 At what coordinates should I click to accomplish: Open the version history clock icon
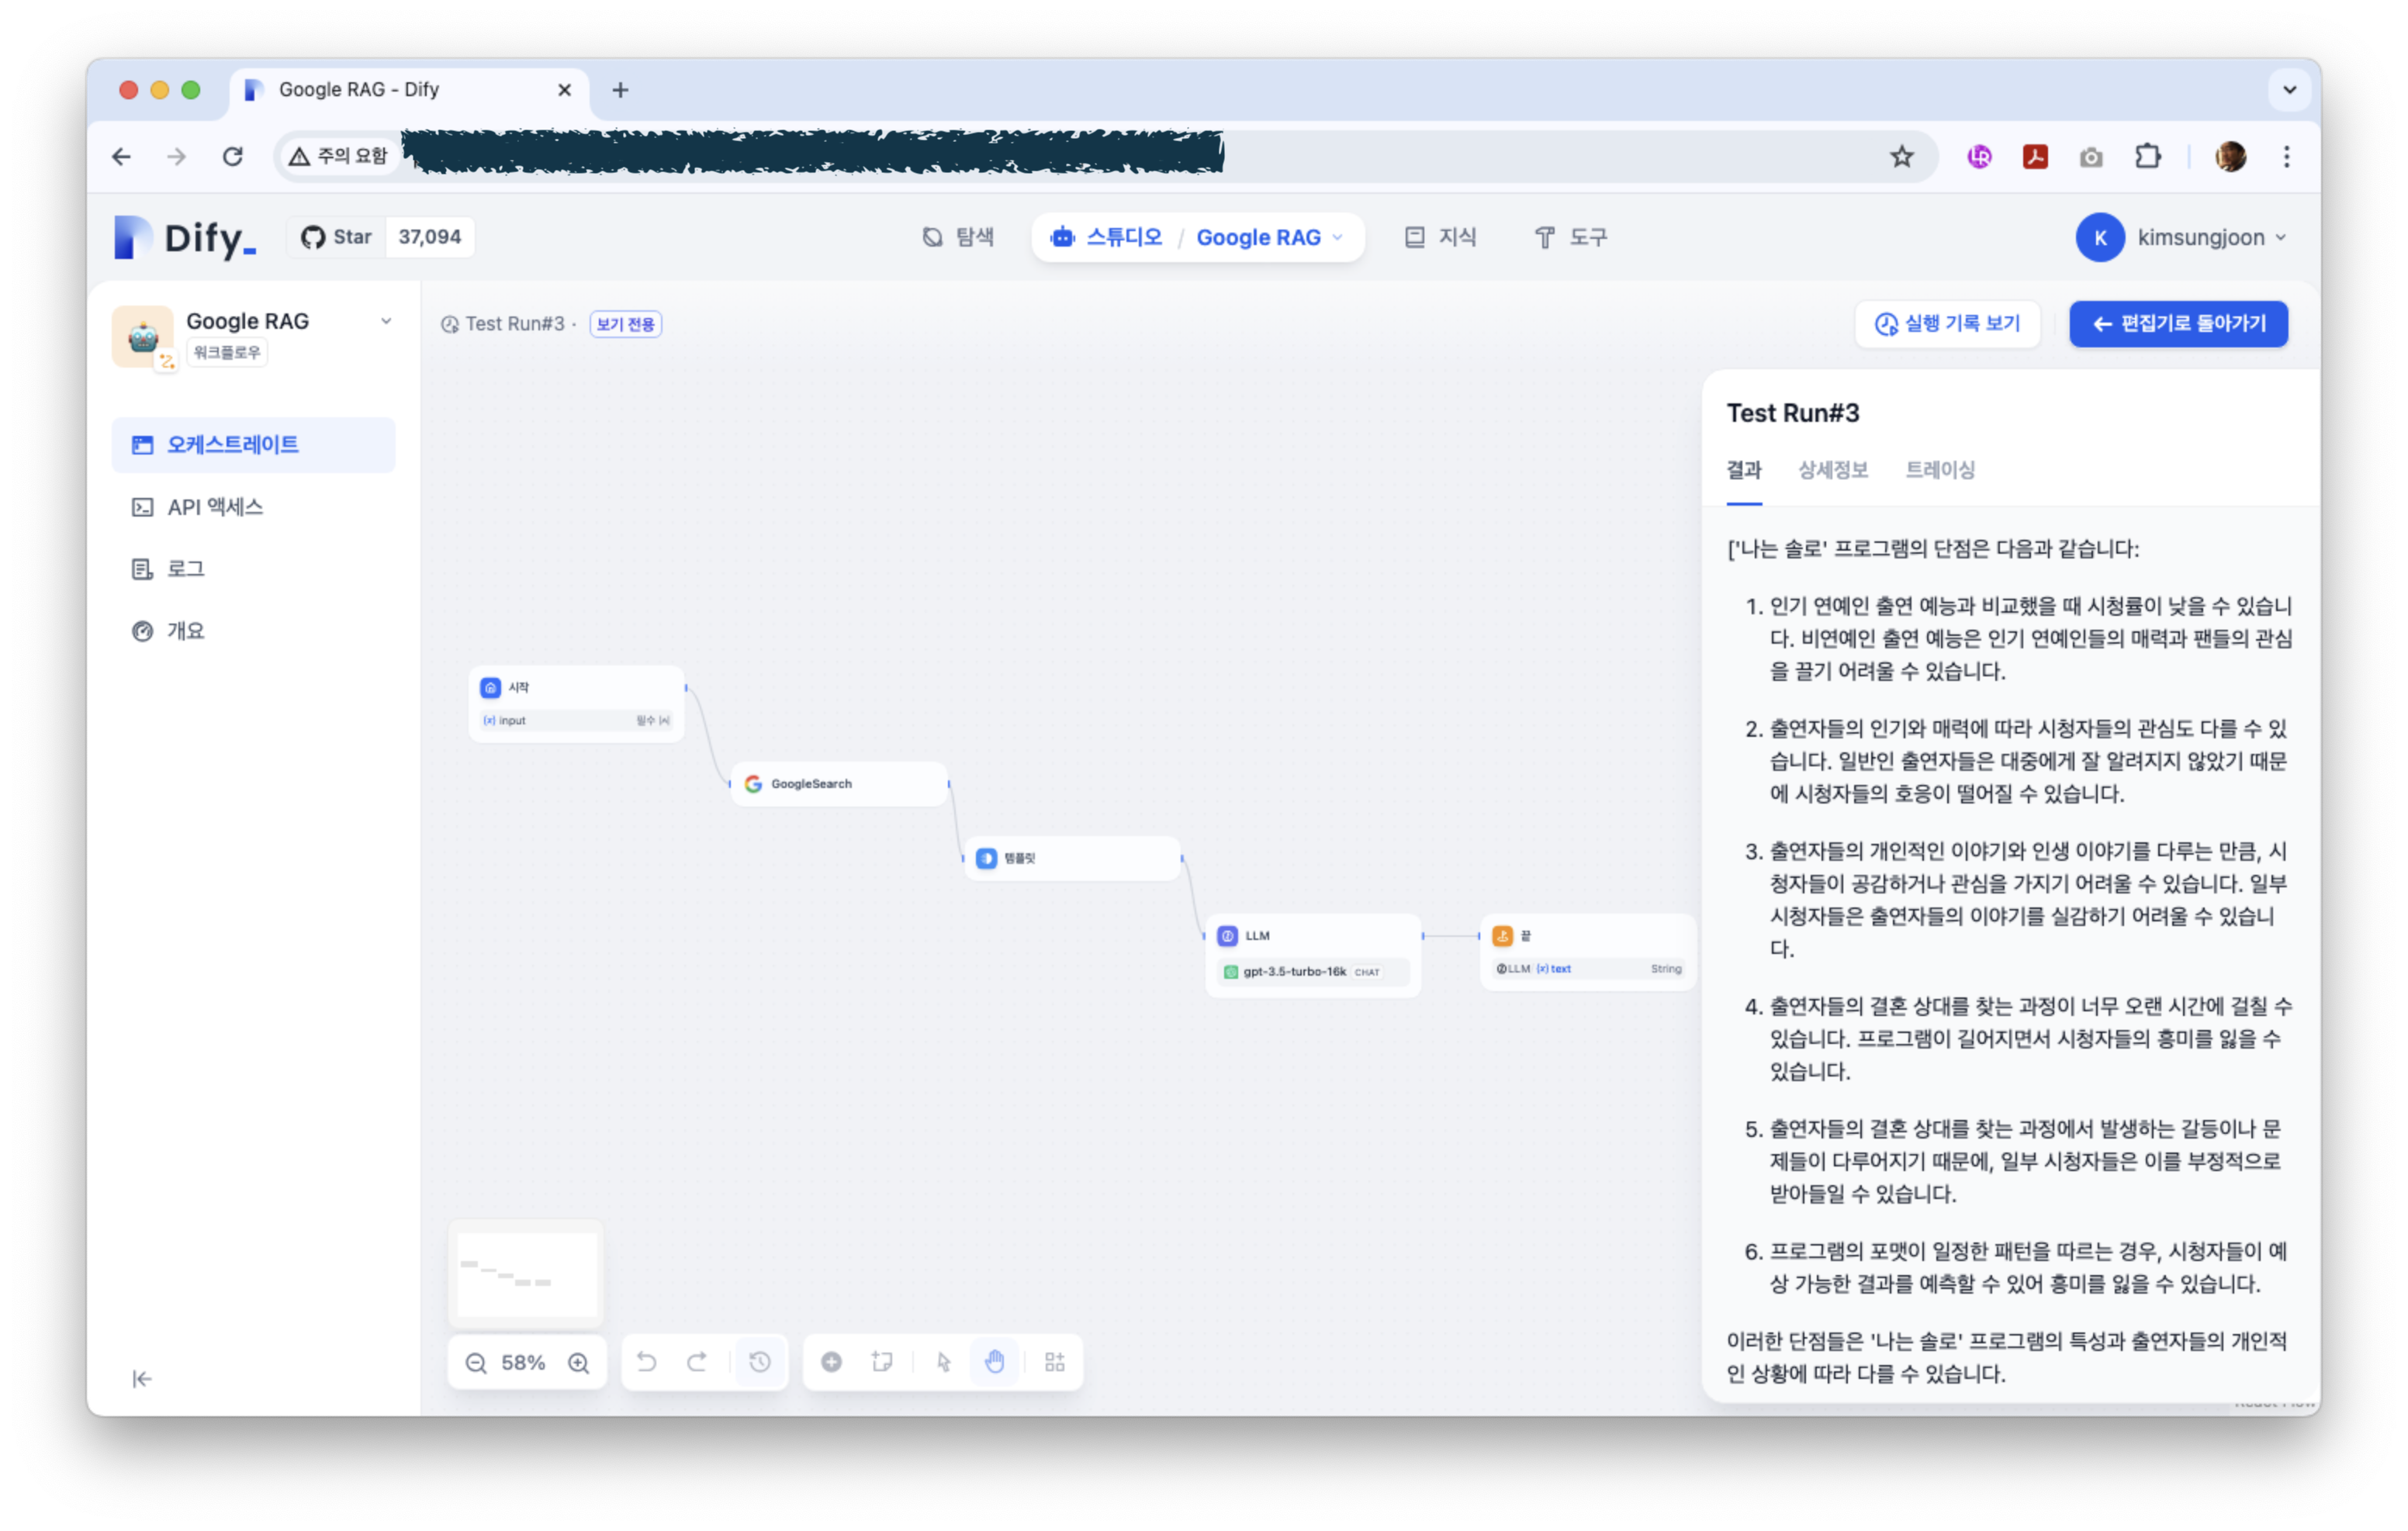pyautogui.click(x=760, y=1362)
